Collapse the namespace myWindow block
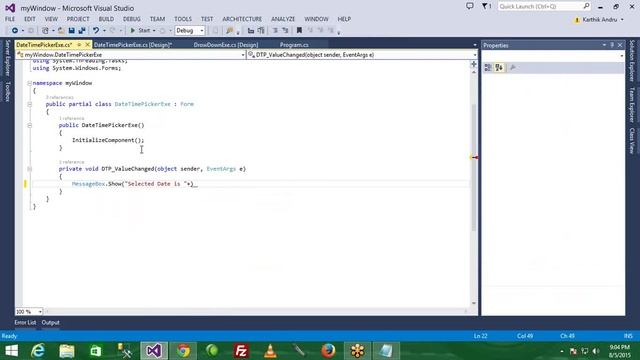Image resolution: width=640 pixels, height=360 pixels. click(29, 83)
